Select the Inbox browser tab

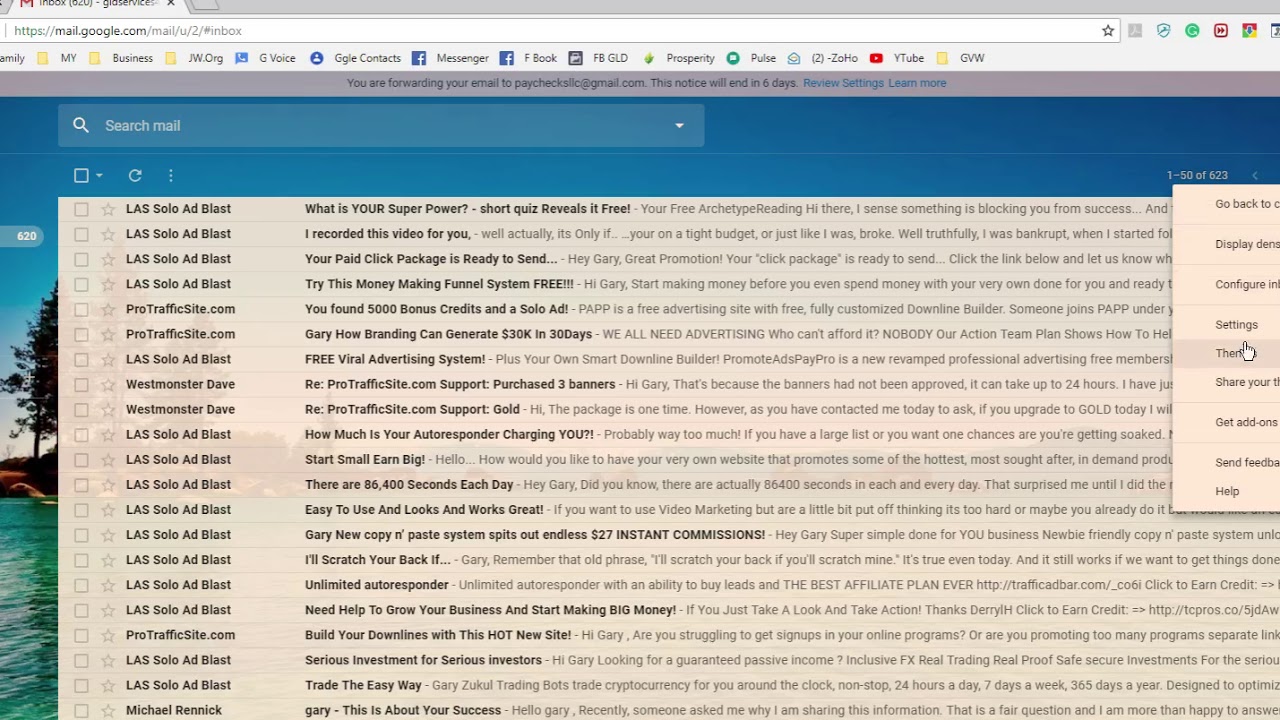(x=96, y=4)
